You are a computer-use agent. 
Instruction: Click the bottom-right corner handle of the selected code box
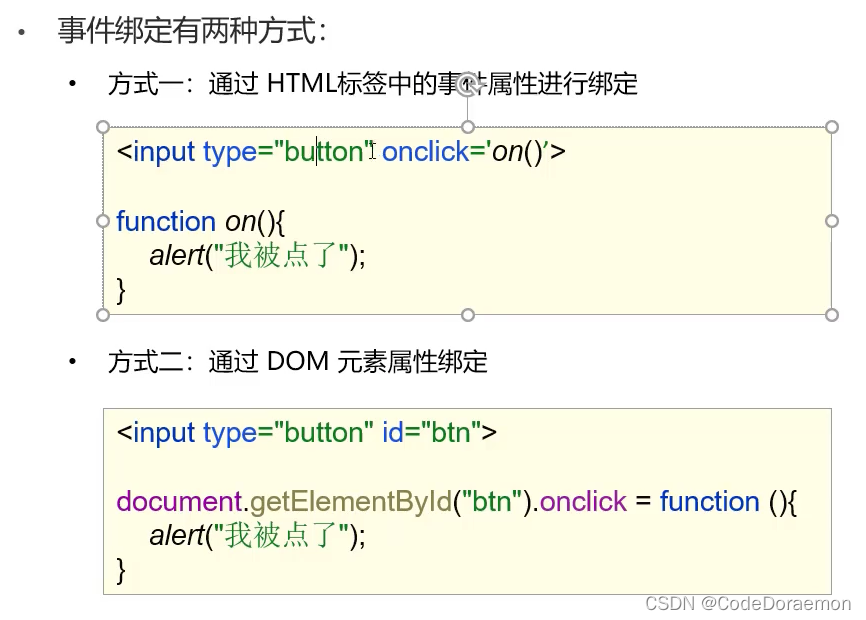pos(832,315)
